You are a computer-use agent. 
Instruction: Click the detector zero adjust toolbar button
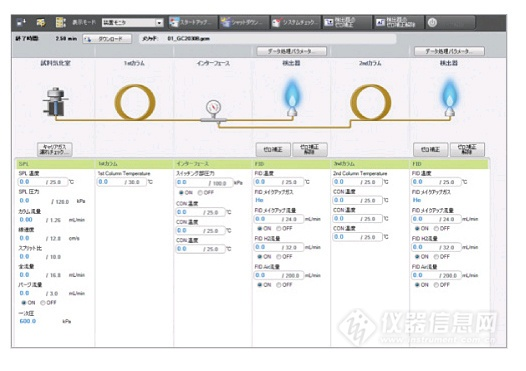[x=348, y=22]
